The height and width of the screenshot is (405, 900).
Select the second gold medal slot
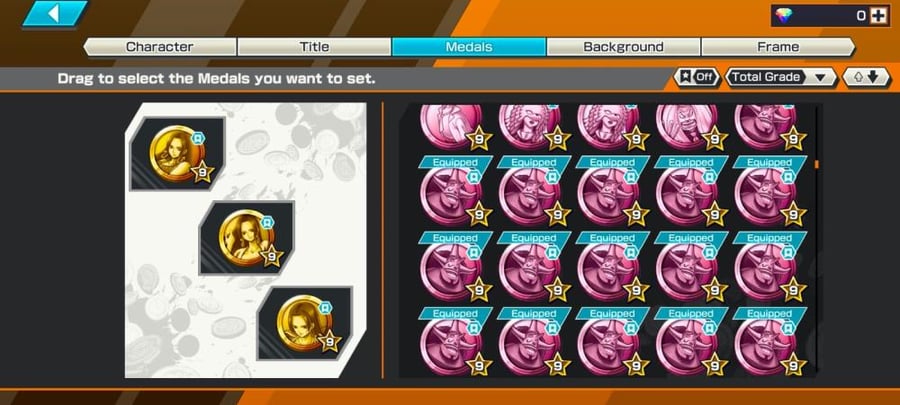click(247, 237)
